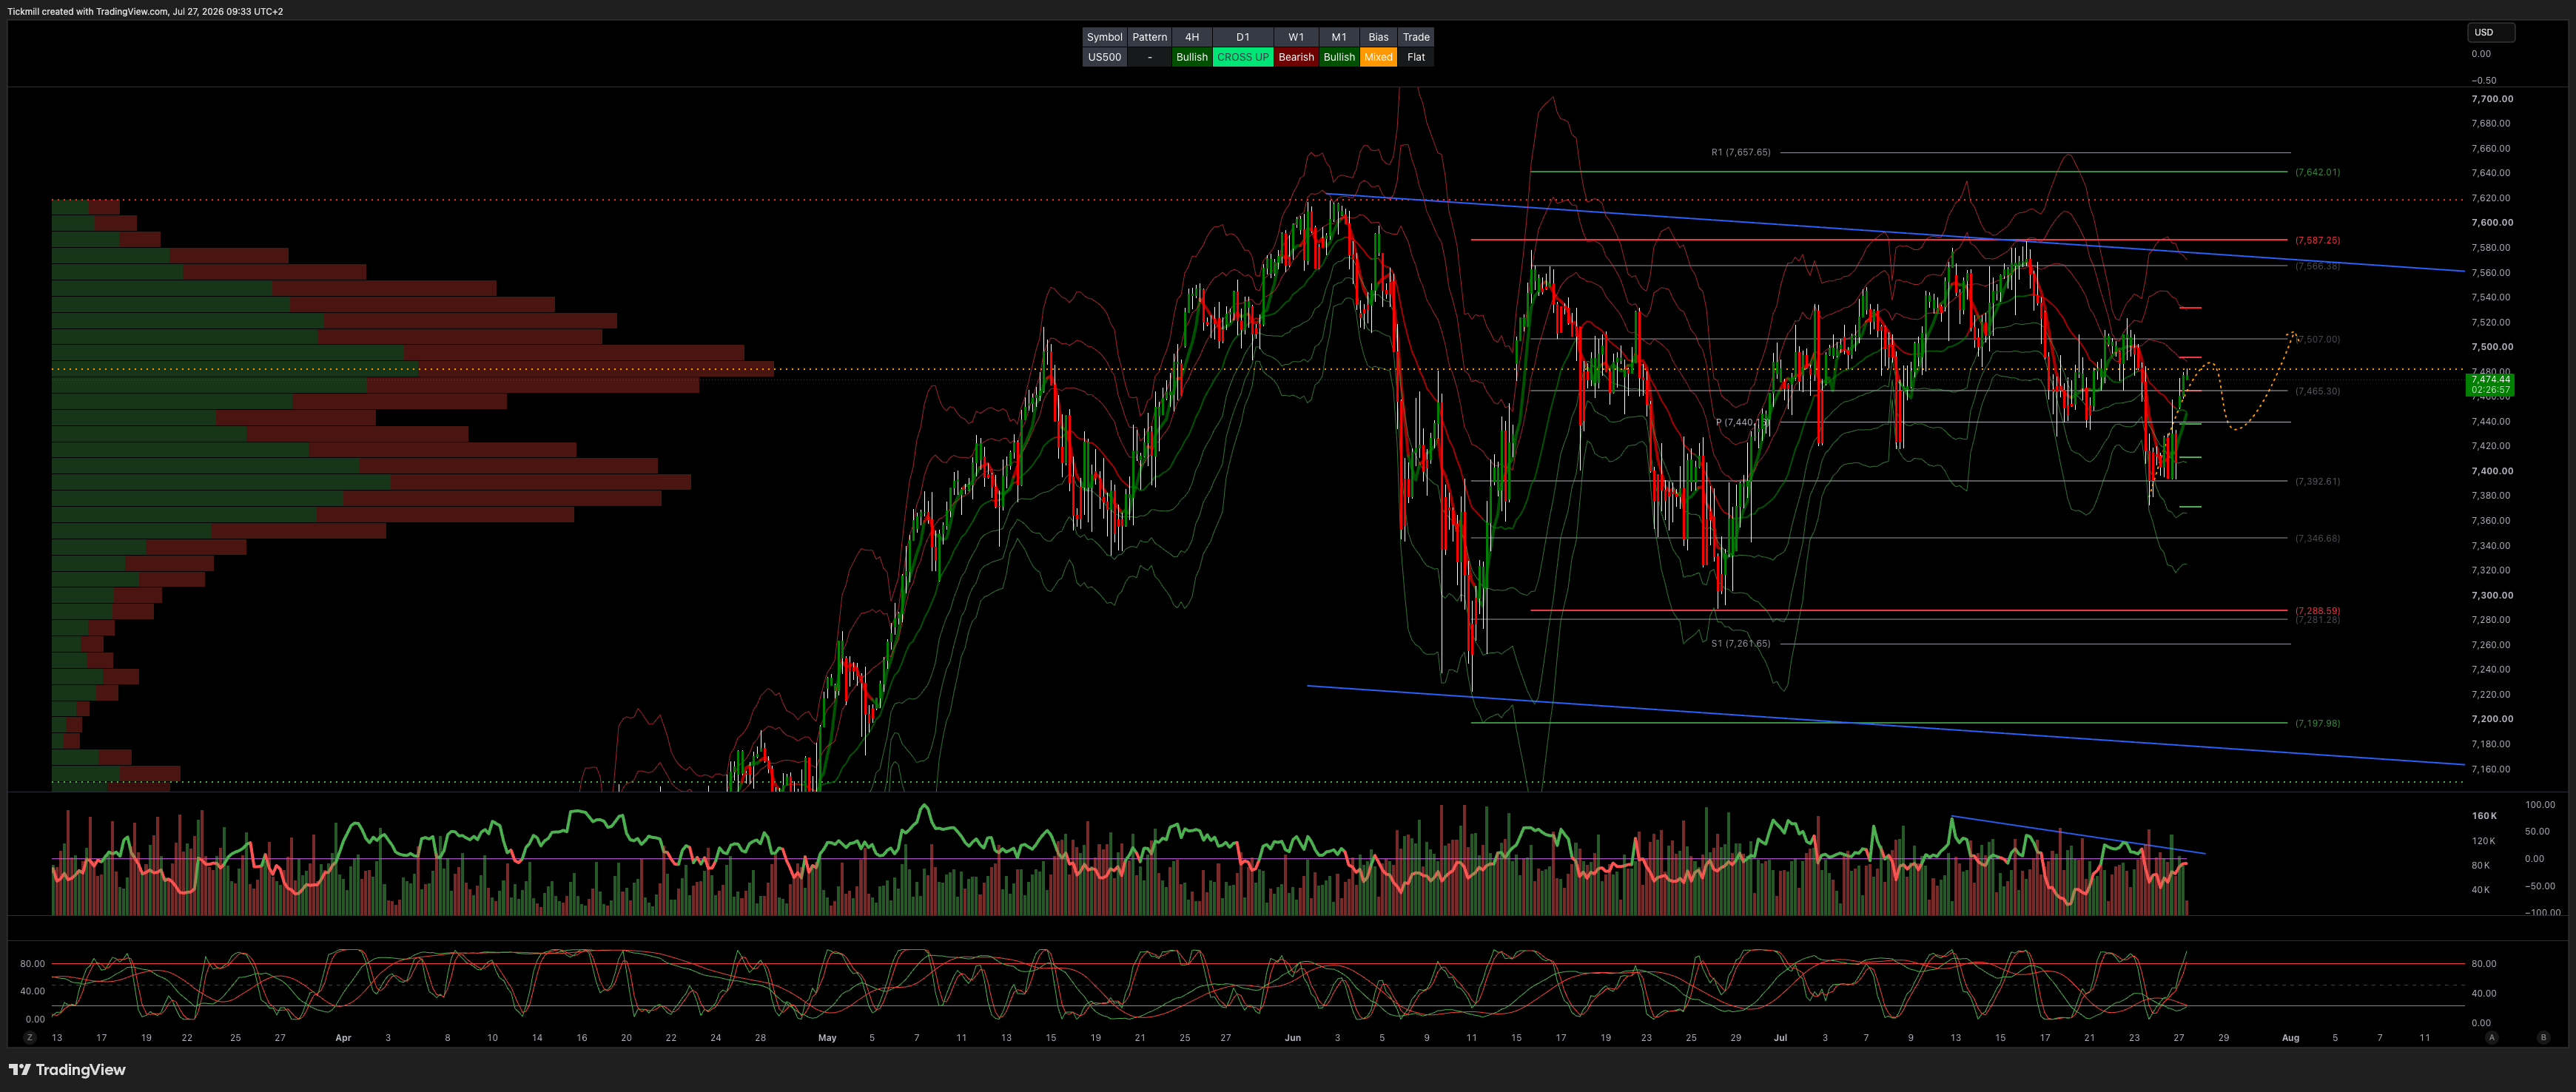This screenshot has width=2576, height=1092.
Task: Select the green 7,197.98 level label
Action: point(2317,723)
